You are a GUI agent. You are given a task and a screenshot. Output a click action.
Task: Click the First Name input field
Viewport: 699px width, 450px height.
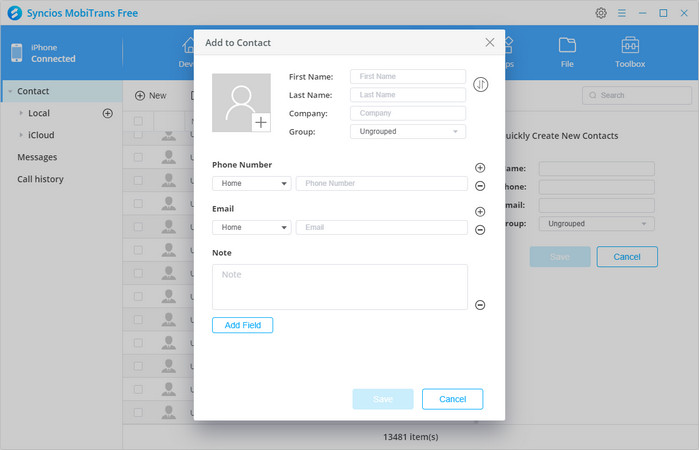(x=408, y=77)
